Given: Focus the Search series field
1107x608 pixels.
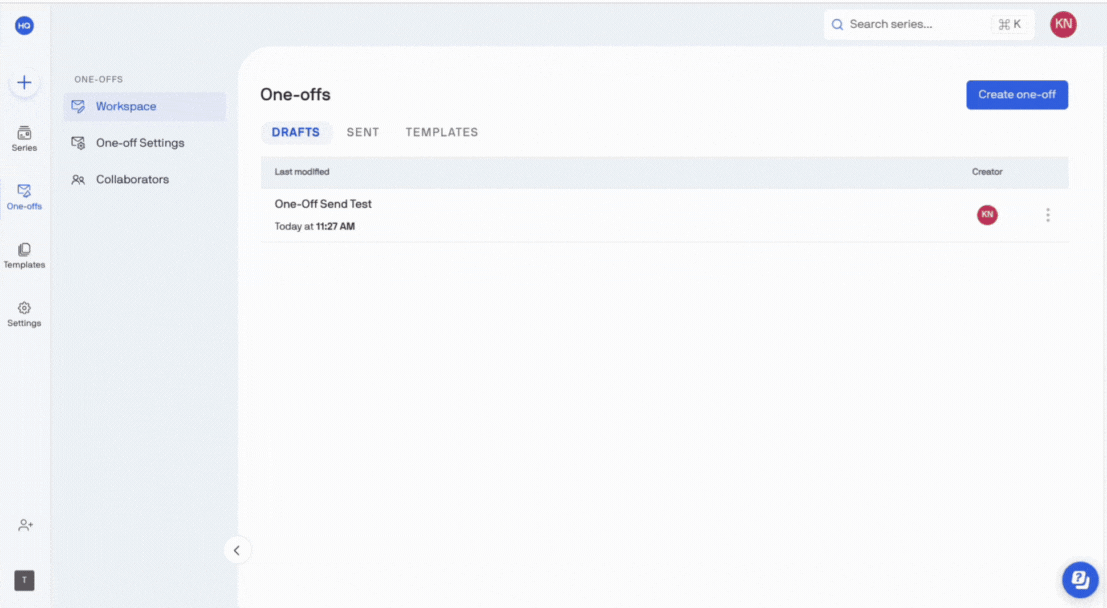Looking at the screenshot, I should point(928,24).
